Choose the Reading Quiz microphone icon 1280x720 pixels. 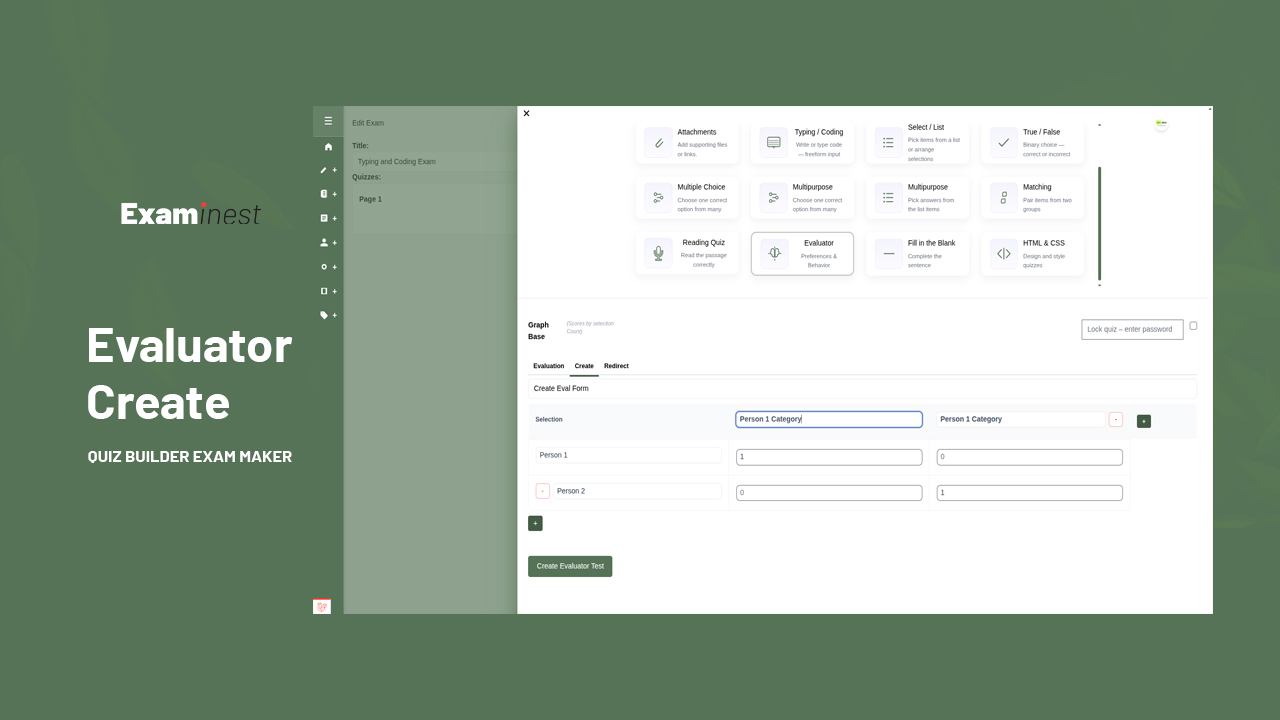tap(658, 253)
